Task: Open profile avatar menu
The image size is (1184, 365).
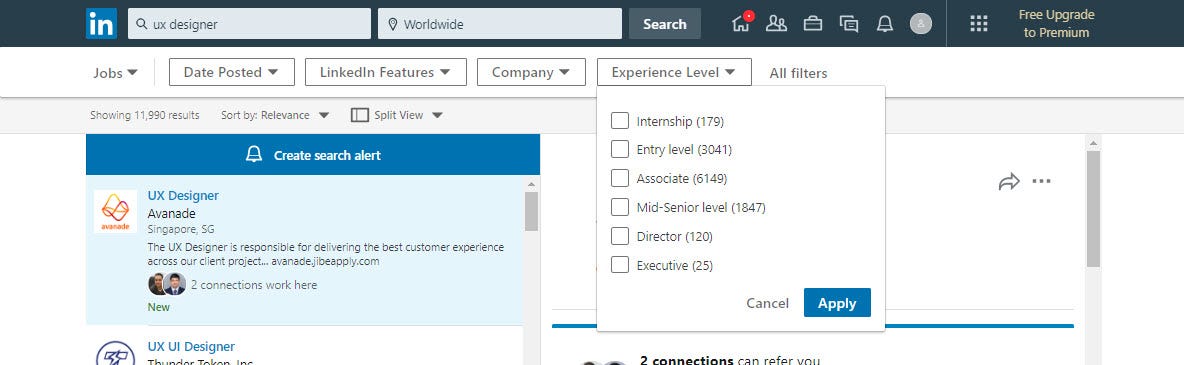Action: (x=920, y=23)
